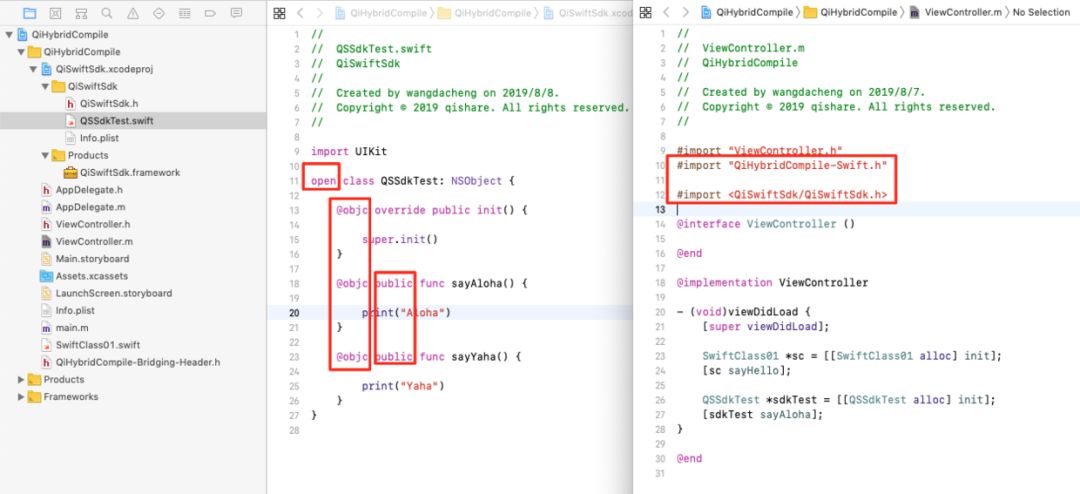Image resolution: width=1080 pixels, height=494 pixels.
Task: Click line number 13 in right editor gutter
Action: [x=661, y=209]
